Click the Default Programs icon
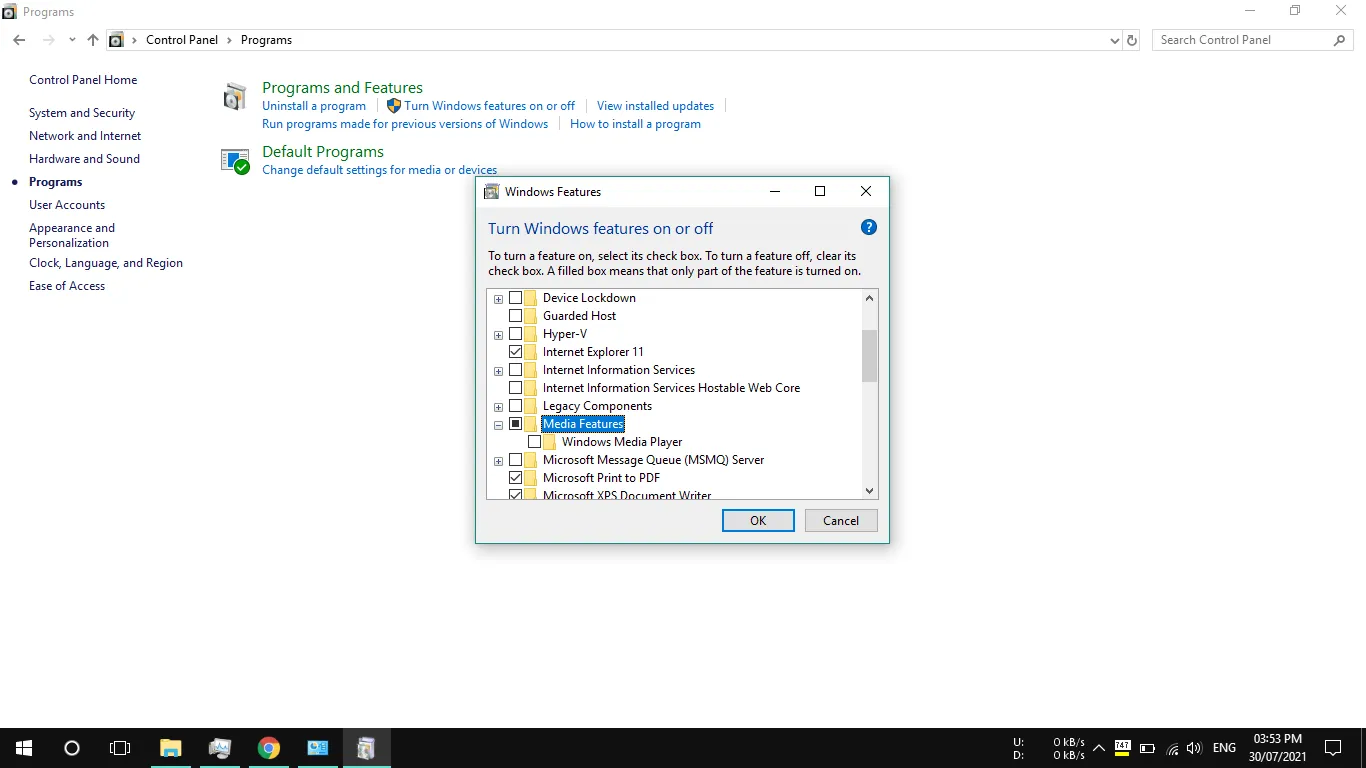1366x768 pixels. [235, 161]
